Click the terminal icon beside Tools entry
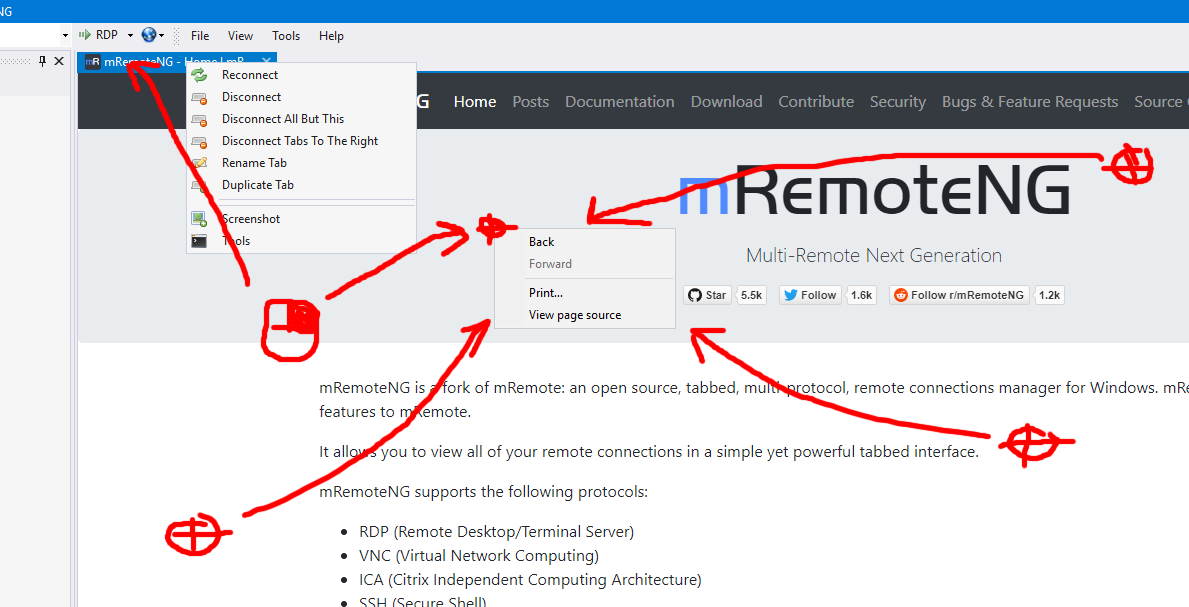Viewport: 1189px width, 607px height. click(199, 241)
